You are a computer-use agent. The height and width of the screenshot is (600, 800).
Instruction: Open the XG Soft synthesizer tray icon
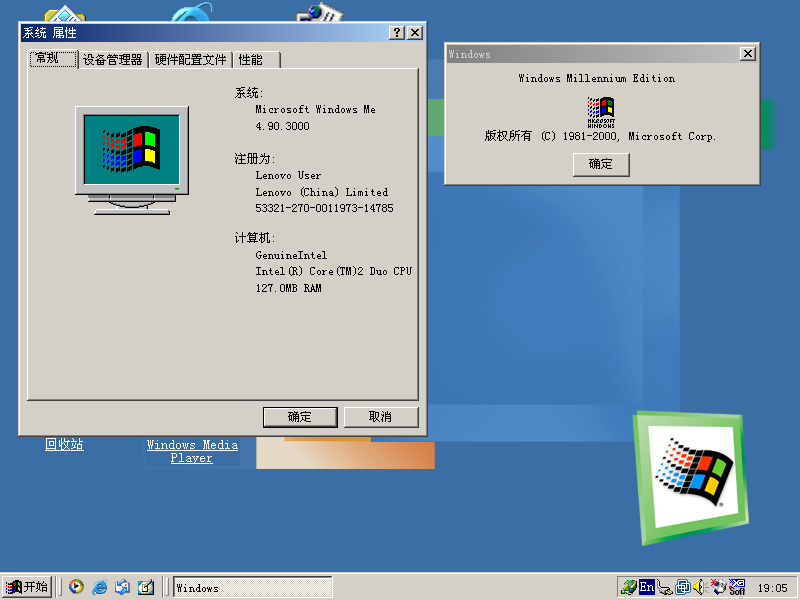[737, 587]
